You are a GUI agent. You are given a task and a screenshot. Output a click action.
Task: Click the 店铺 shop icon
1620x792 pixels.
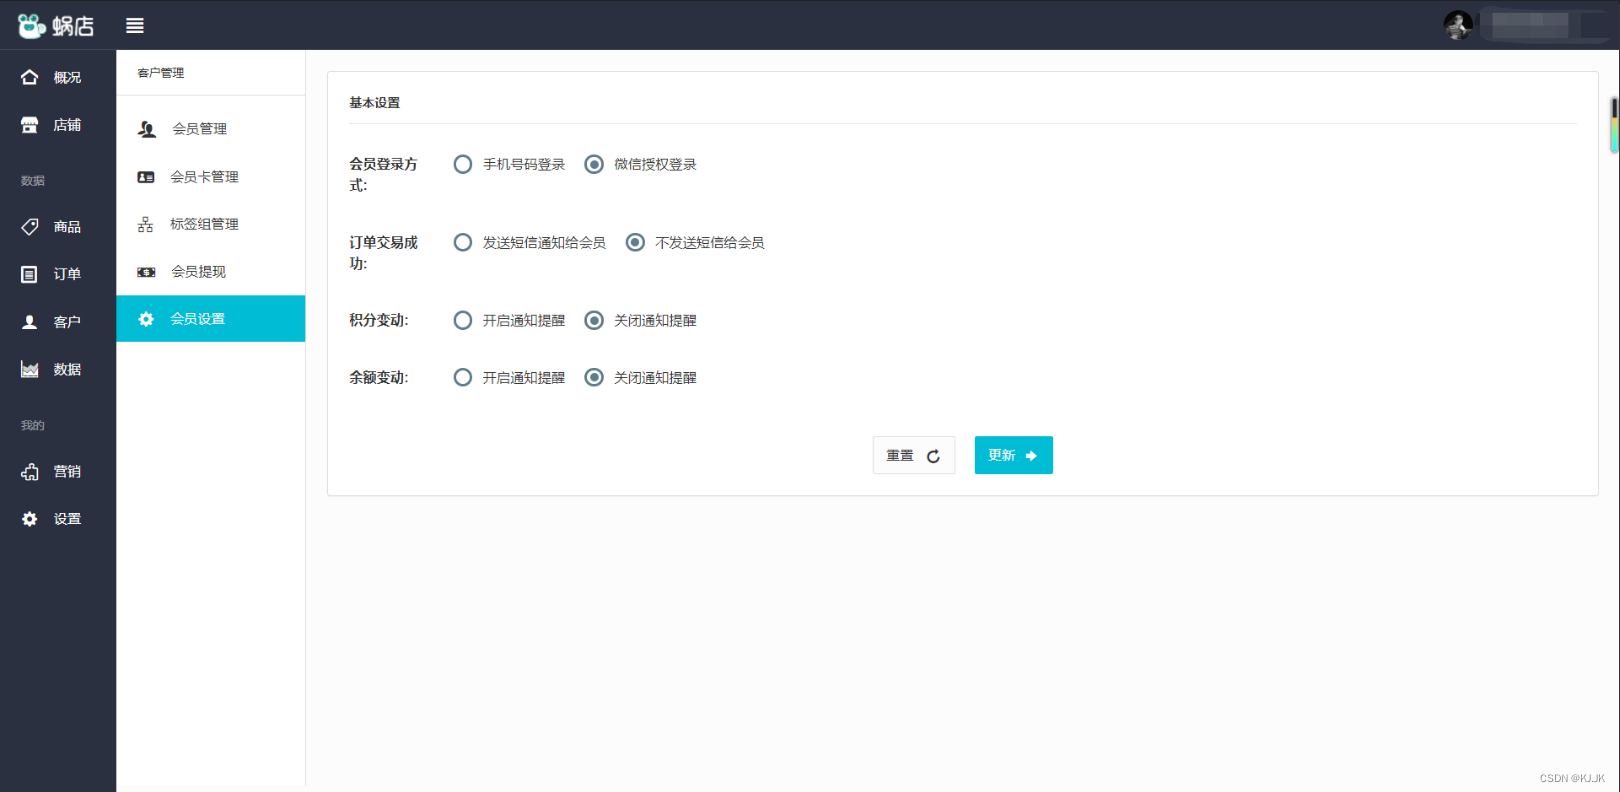(30, 125)
